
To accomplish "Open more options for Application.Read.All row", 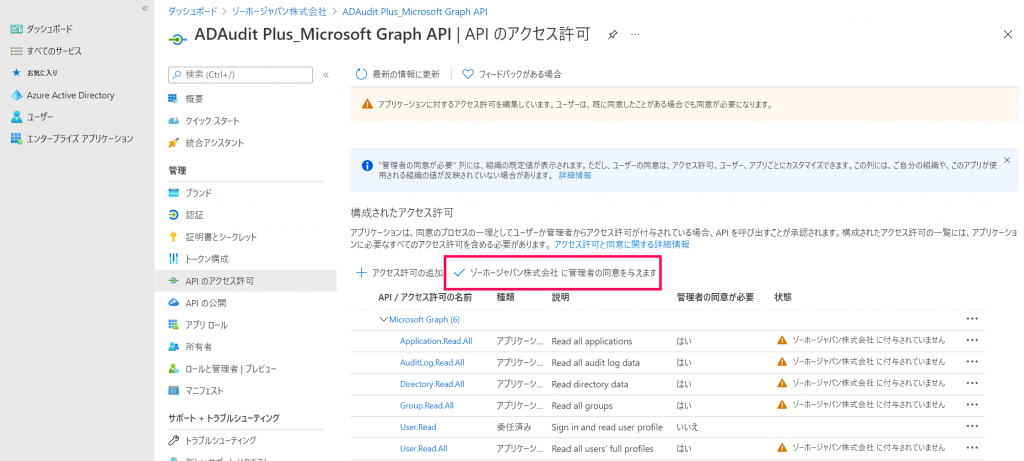I will [x=971, y=340].
